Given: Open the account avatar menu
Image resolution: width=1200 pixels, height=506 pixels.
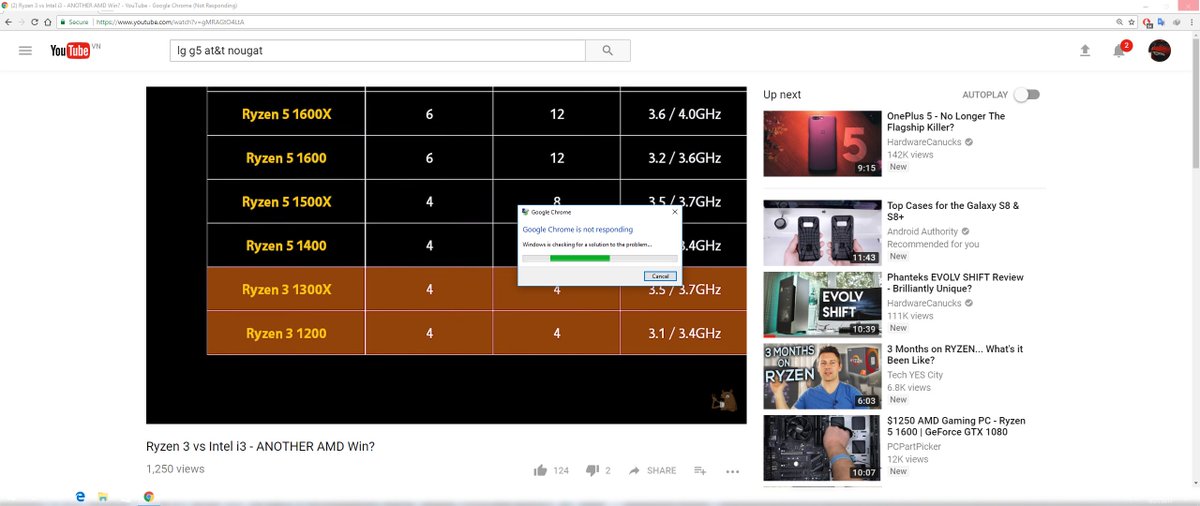Looking at the screenshot, I should coord(1159,50).
